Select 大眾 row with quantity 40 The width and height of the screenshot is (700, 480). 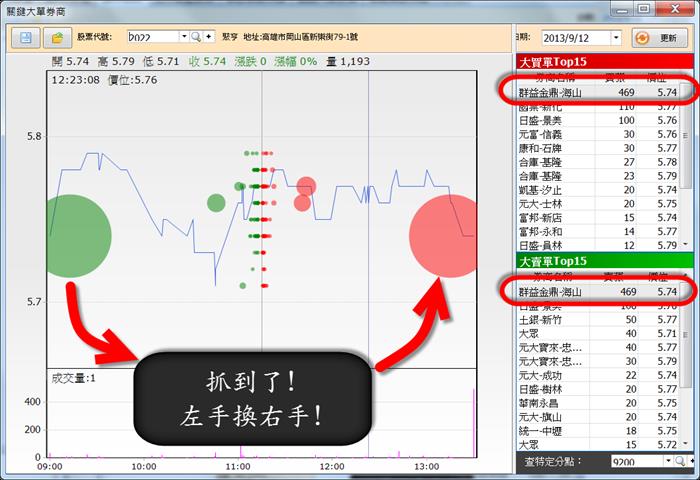598,333
